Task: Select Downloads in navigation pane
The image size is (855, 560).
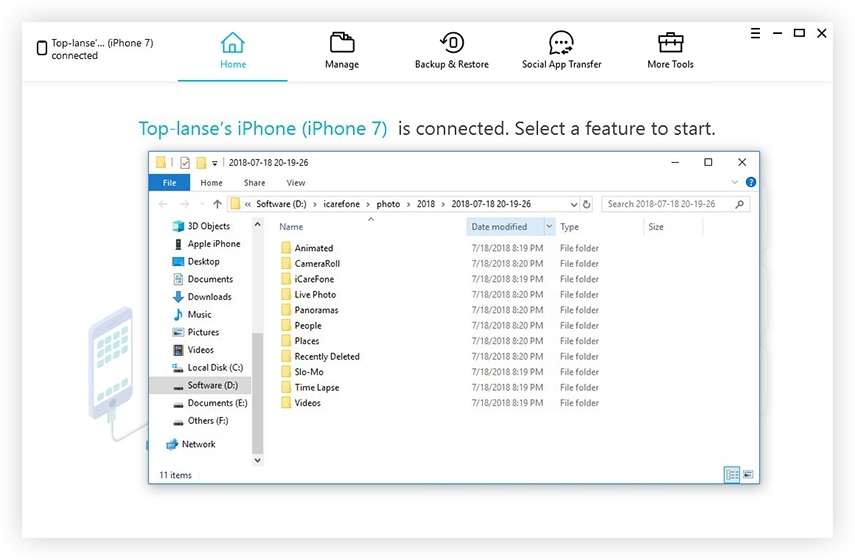Action: point(202,297)
